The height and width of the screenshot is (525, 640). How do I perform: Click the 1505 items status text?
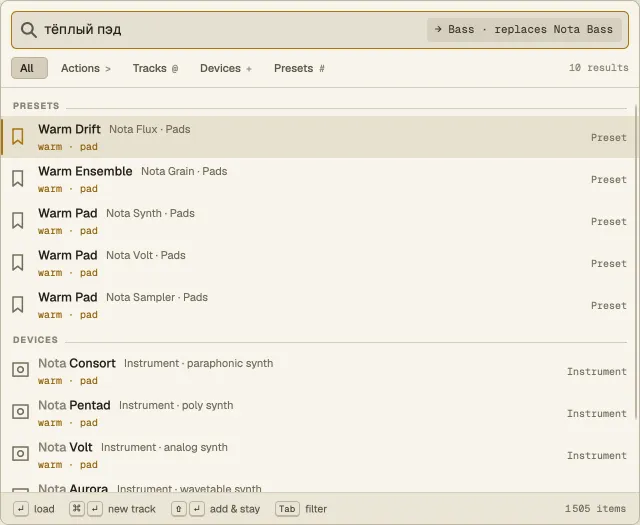595,509
